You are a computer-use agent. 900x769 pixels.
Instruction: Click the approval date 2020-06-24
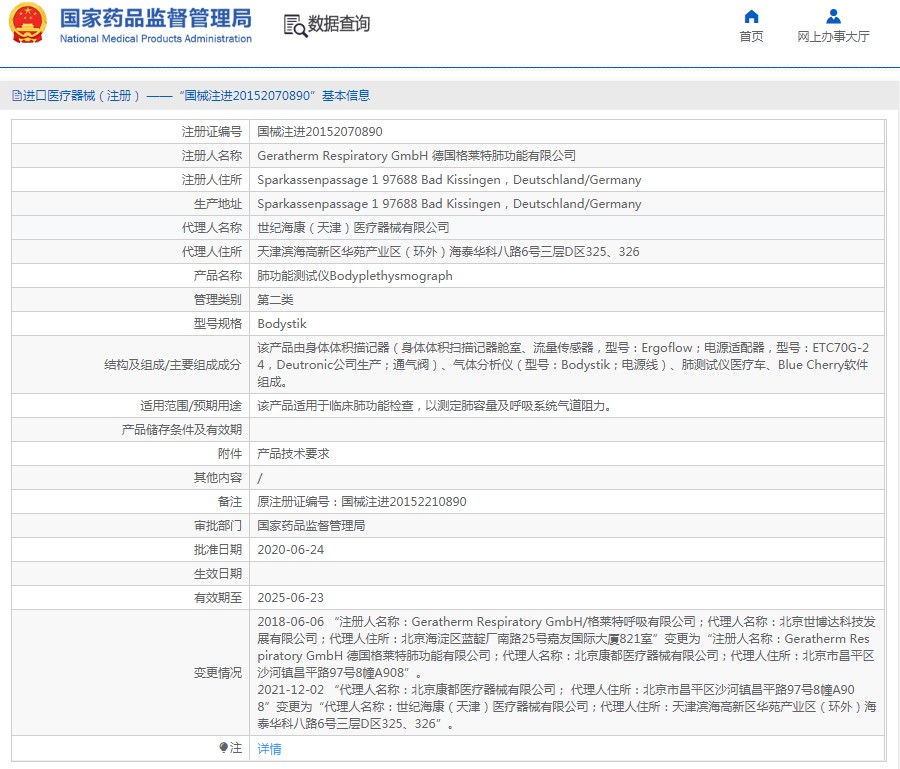tap(291, 550)
